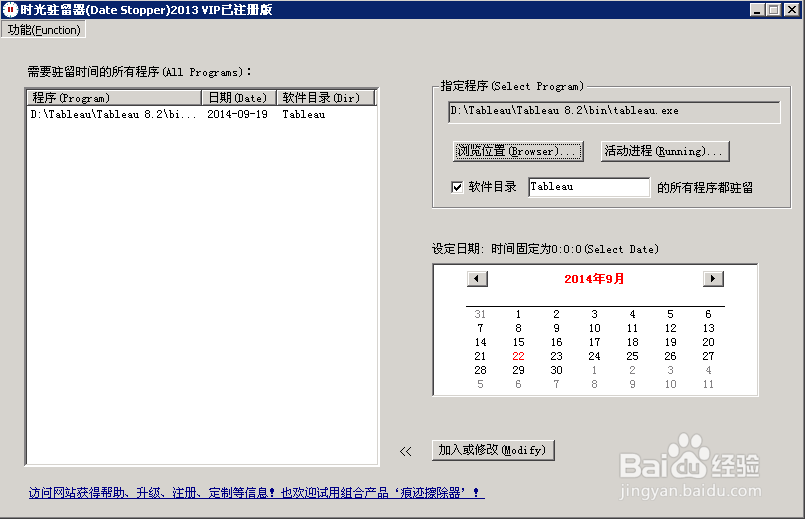Click the Tableau directory cell in list
Viewport: 807px width, 519px height.
[x=304, y=114]
